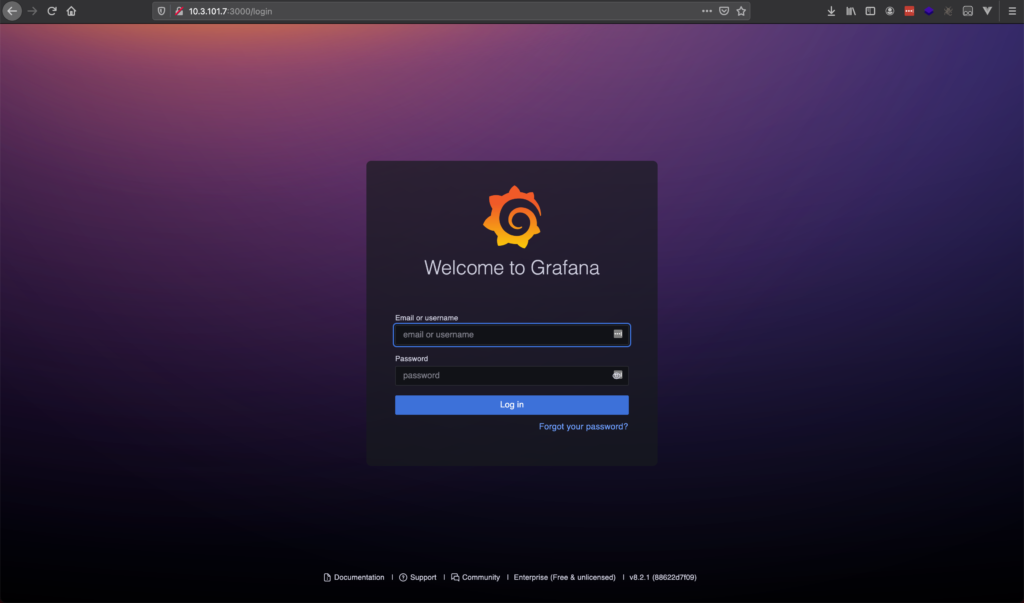Screen dimensions: 1024x603
Task: Click the Welcome to Grafana heading
Action: (511, 268)
